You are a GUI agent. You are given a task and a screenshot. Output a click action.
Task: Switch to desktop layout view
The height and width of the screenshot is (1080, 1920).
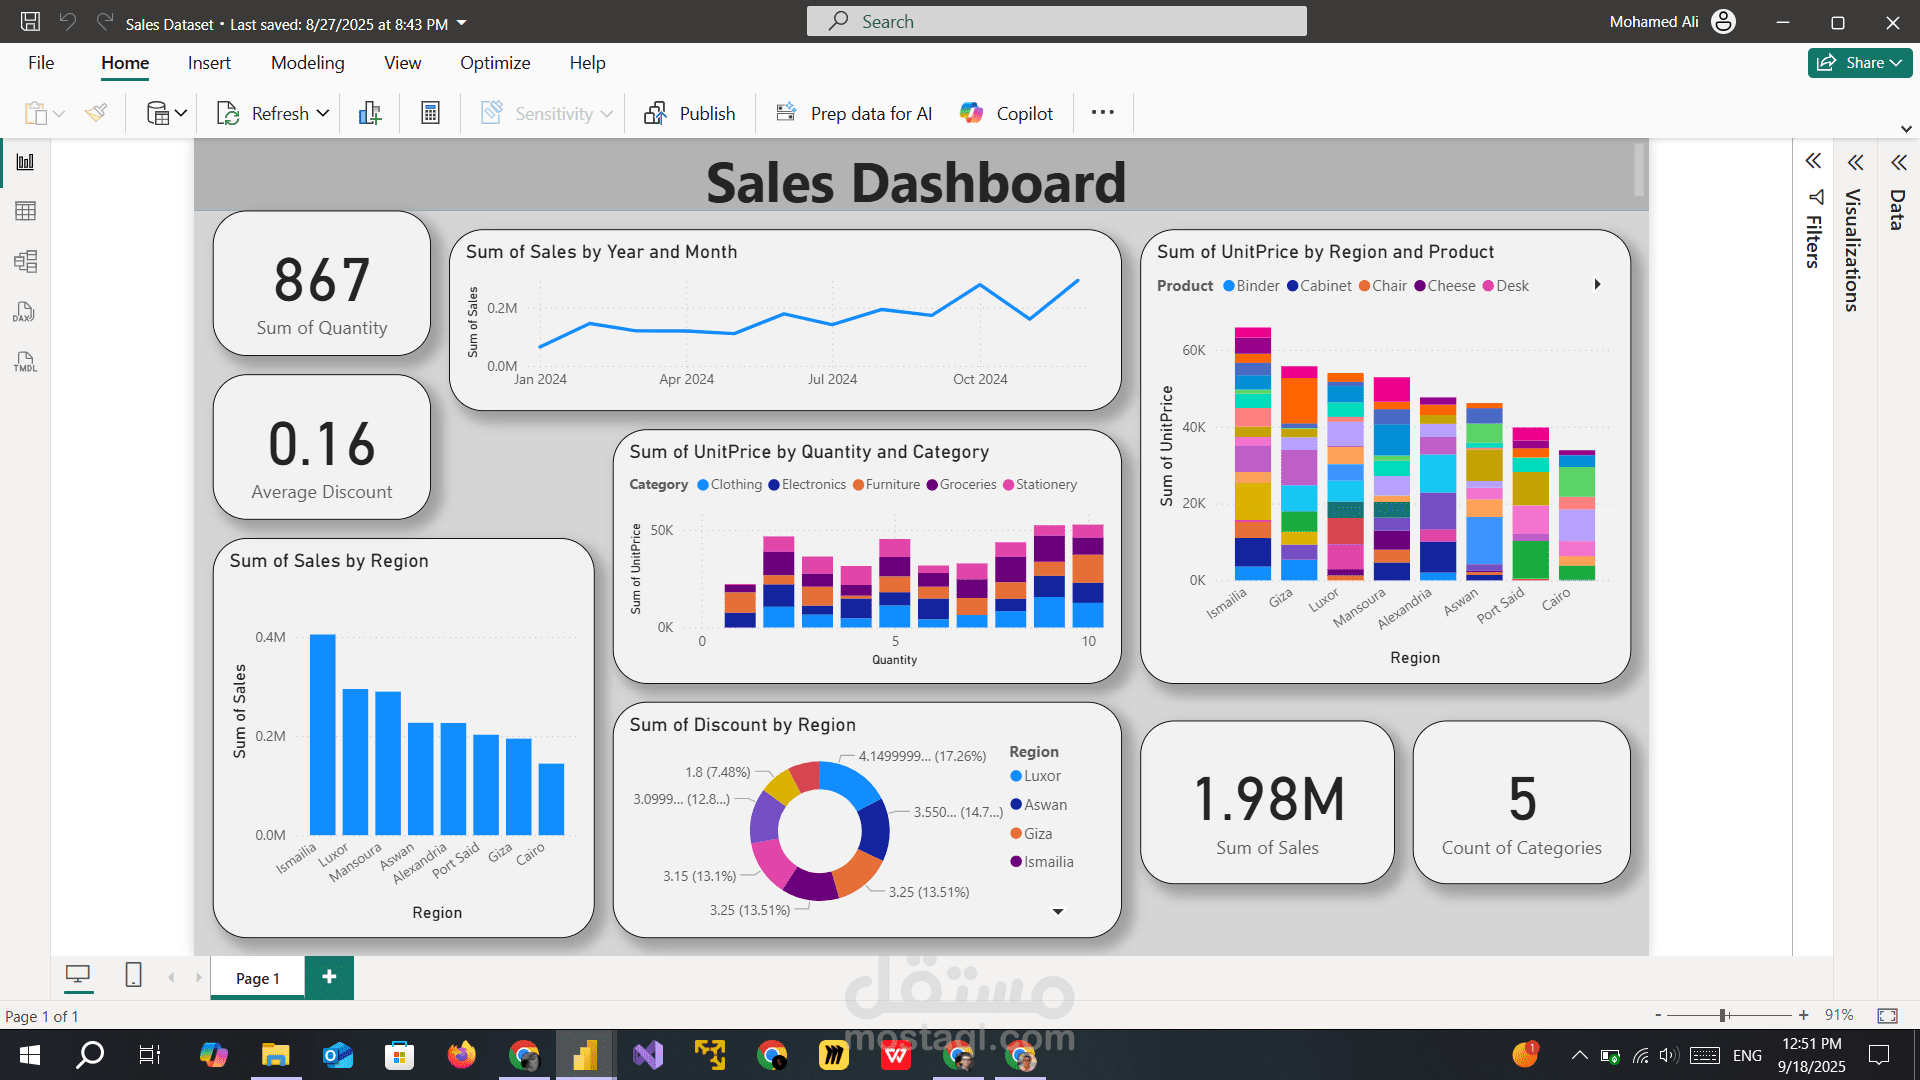78,975
